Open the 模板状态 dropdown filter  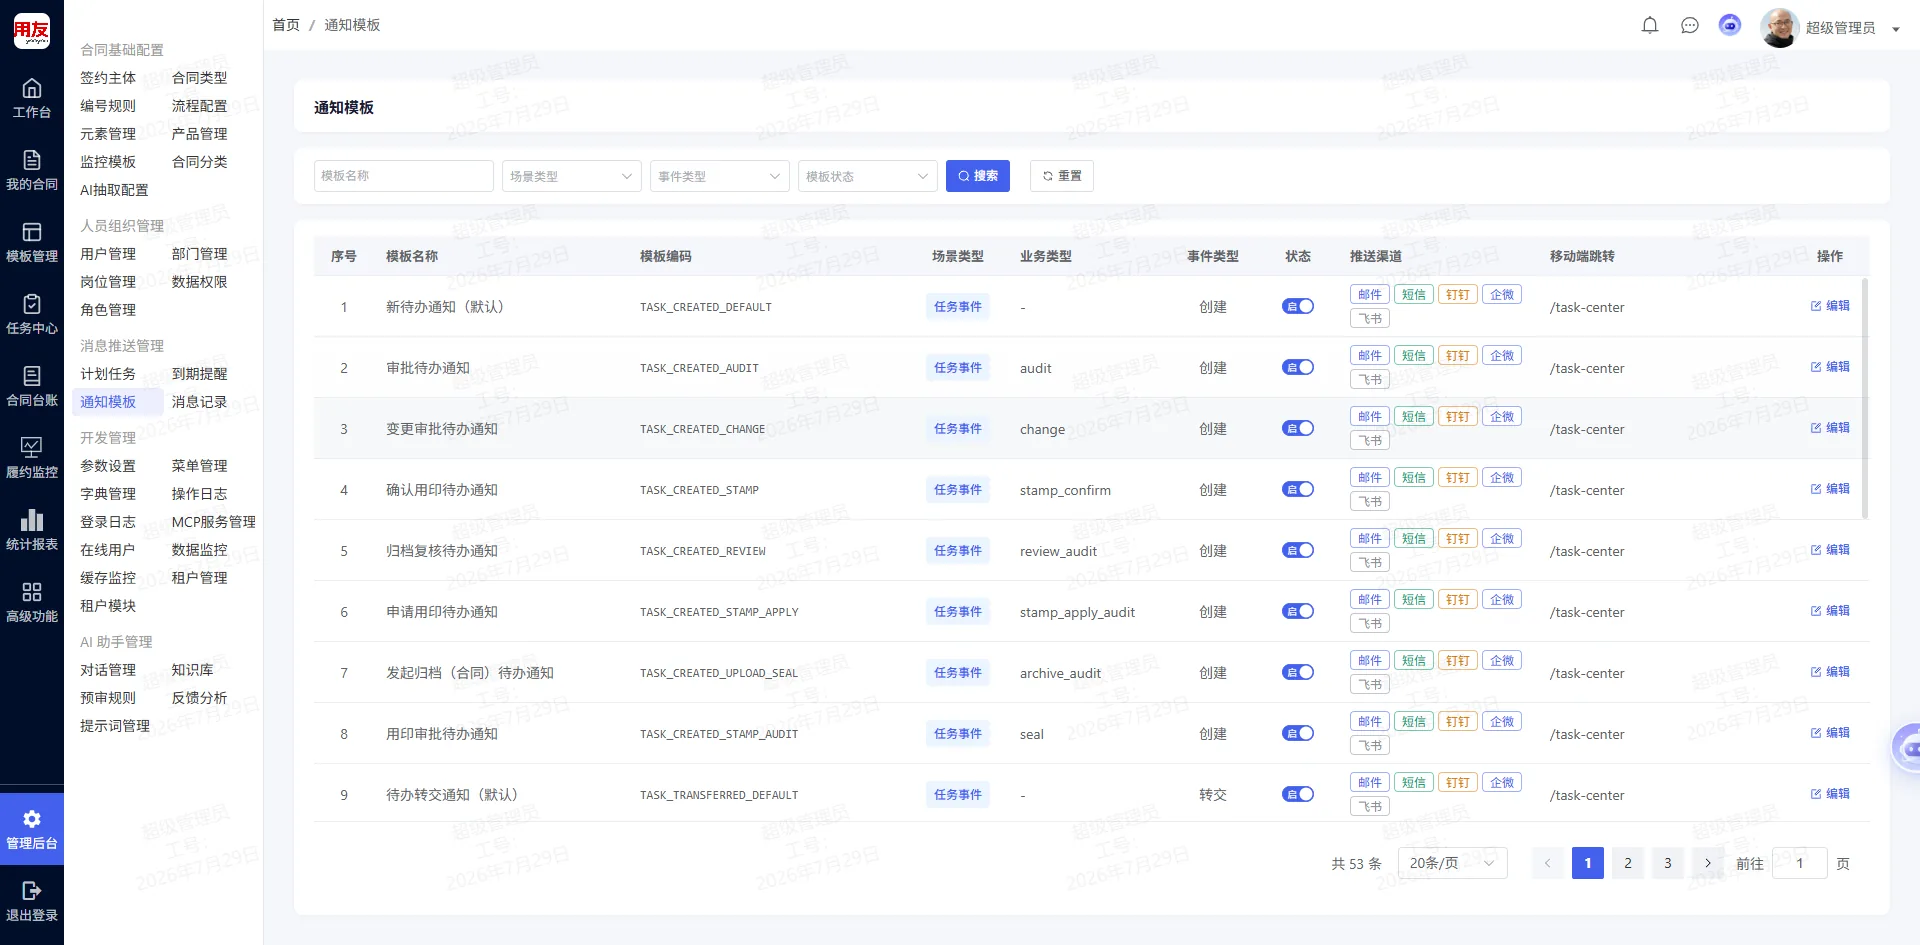click(x=868, y=176)
